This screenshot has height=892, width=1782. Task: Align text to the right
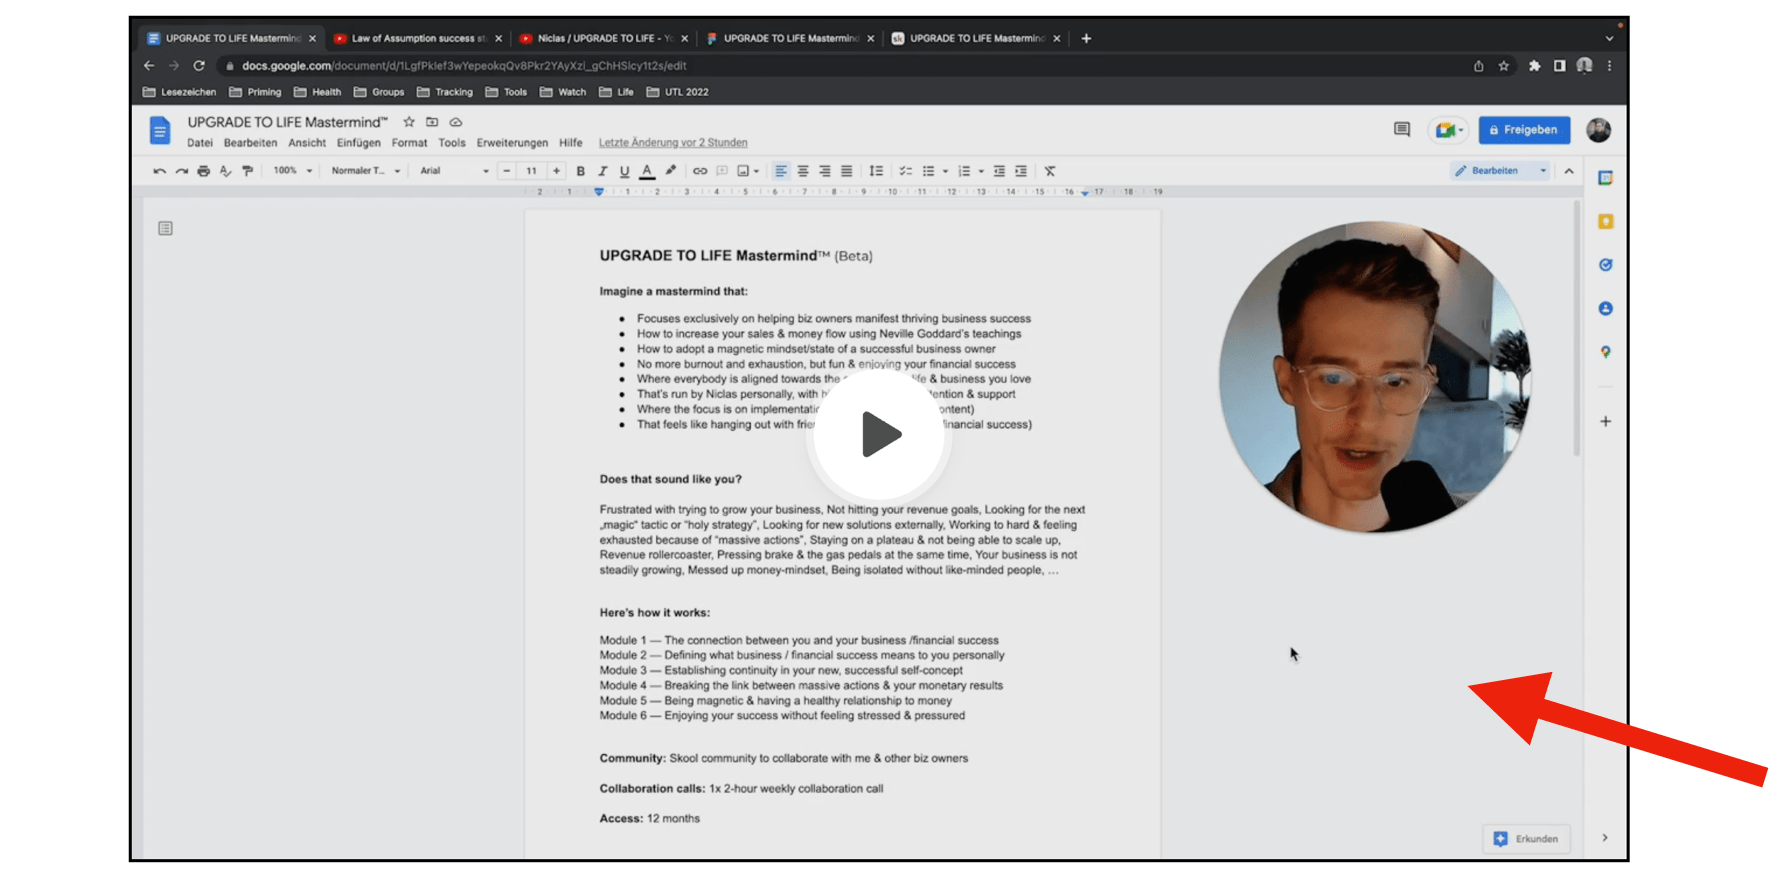coord(825,171)
